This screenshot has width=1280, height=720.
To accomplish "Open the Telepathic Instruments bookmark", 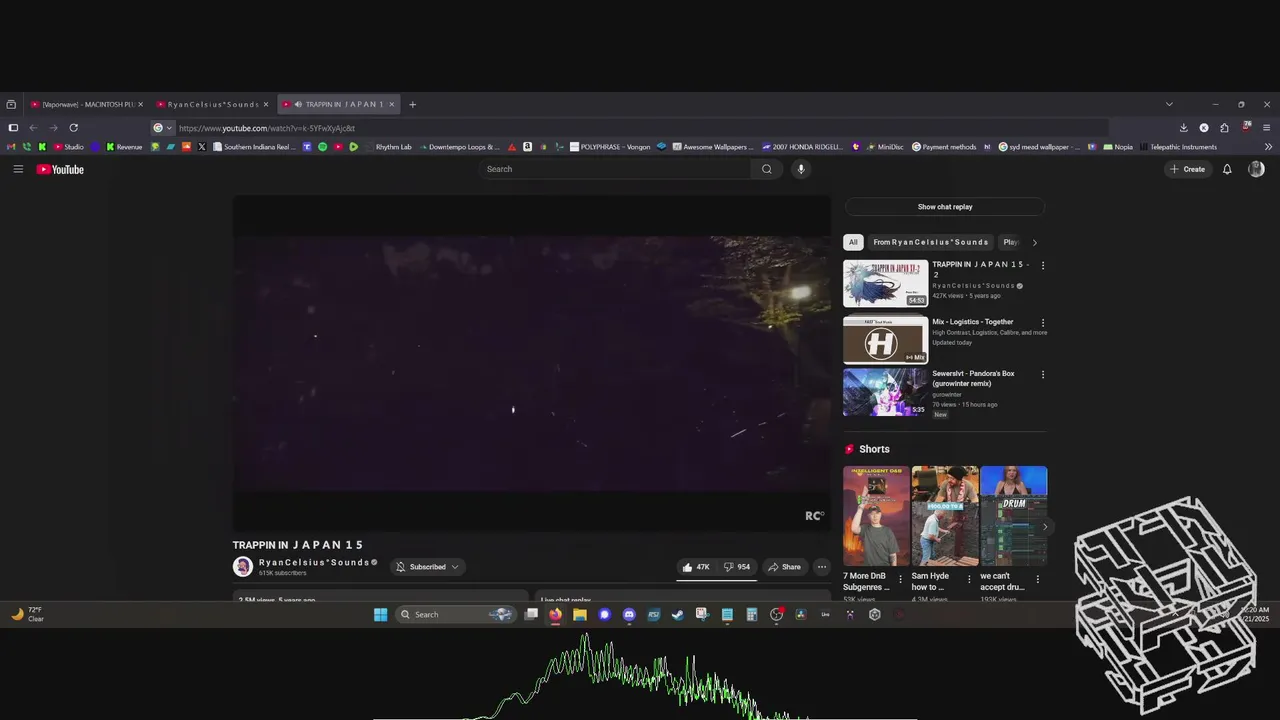I will tap(1177, 147).
